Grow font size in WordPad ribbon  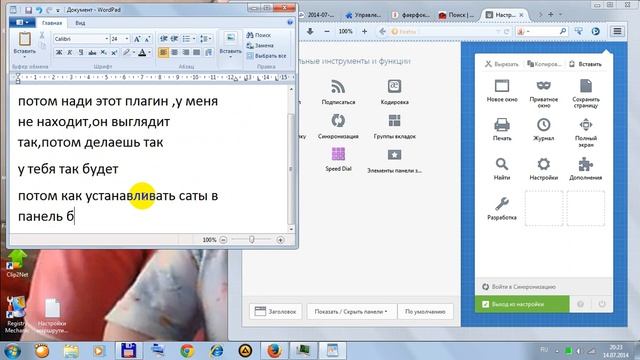pyautogui.click(x=137, y=39)
